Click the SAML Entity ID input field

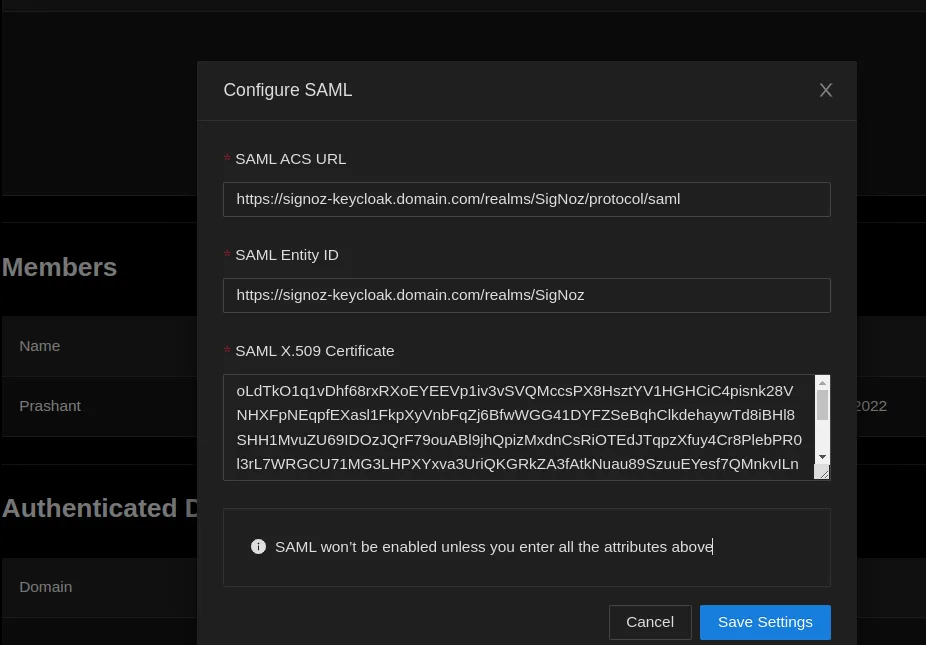pos(527,295)
